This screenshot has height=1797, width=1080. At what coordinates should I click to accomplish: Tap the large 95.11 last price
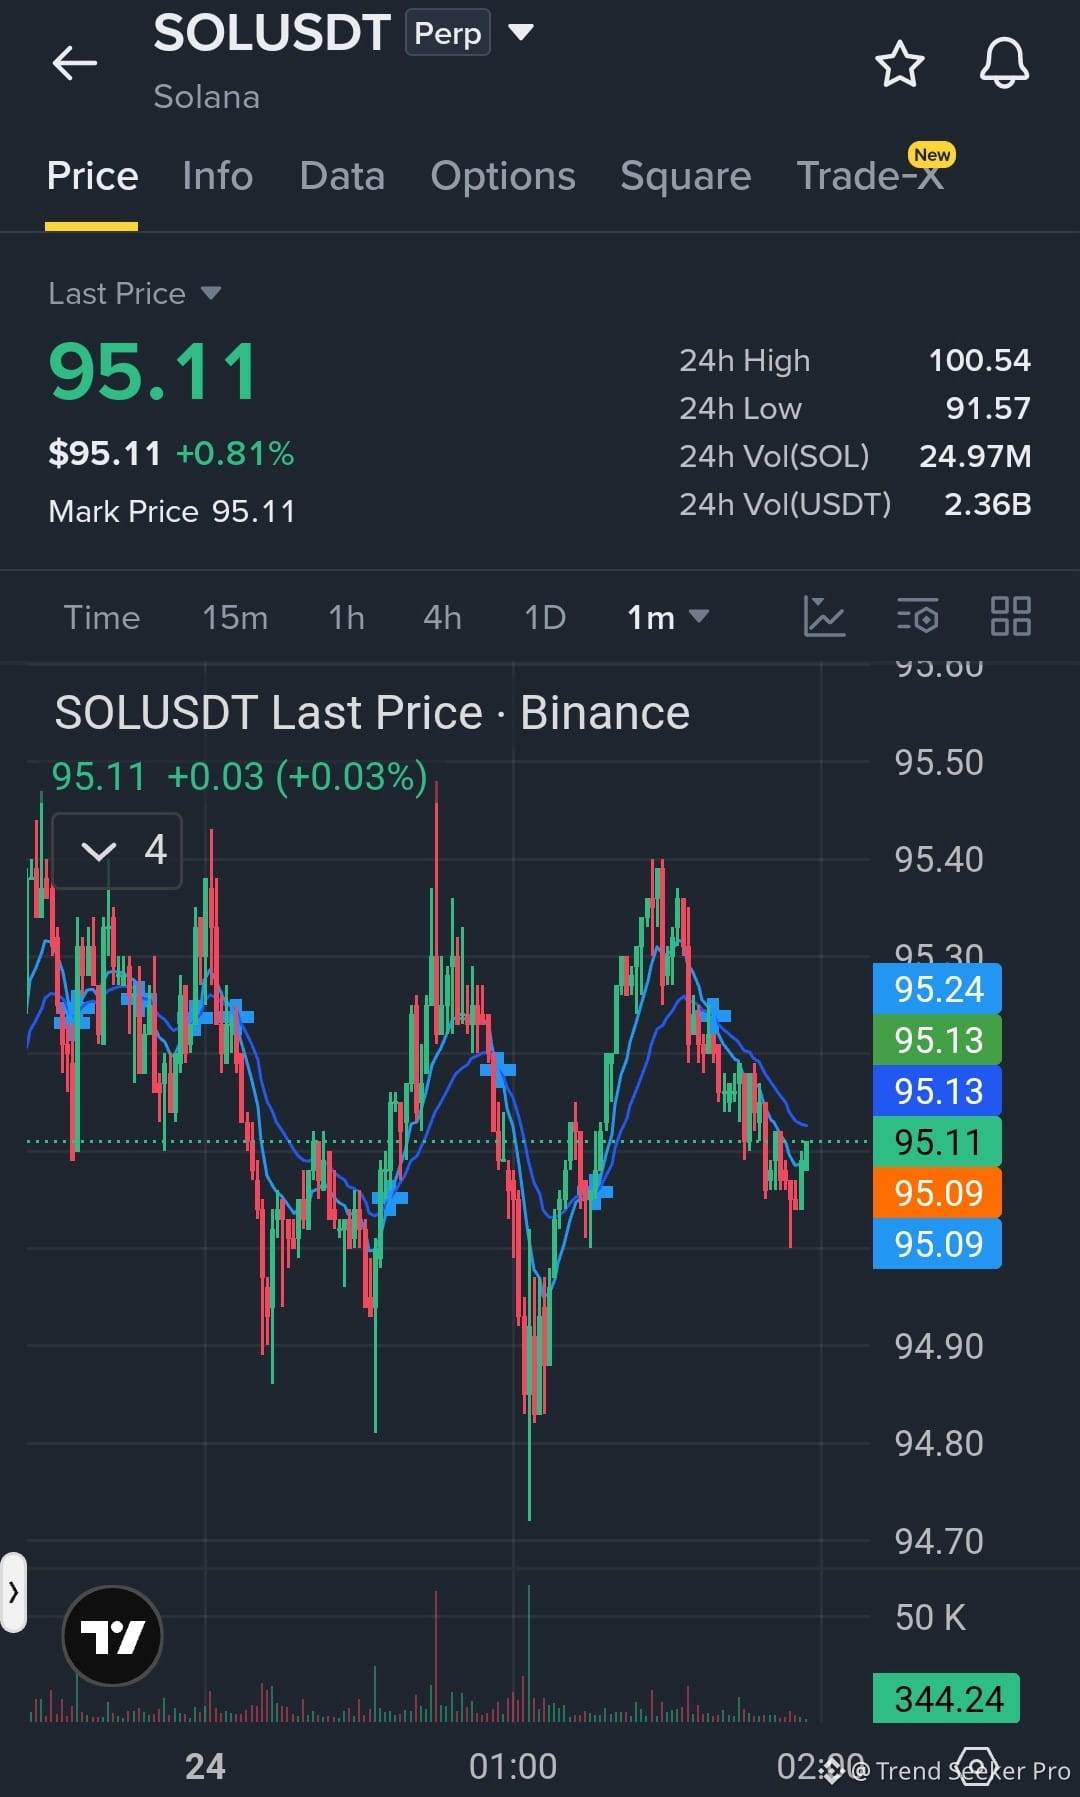click(153, 372)
